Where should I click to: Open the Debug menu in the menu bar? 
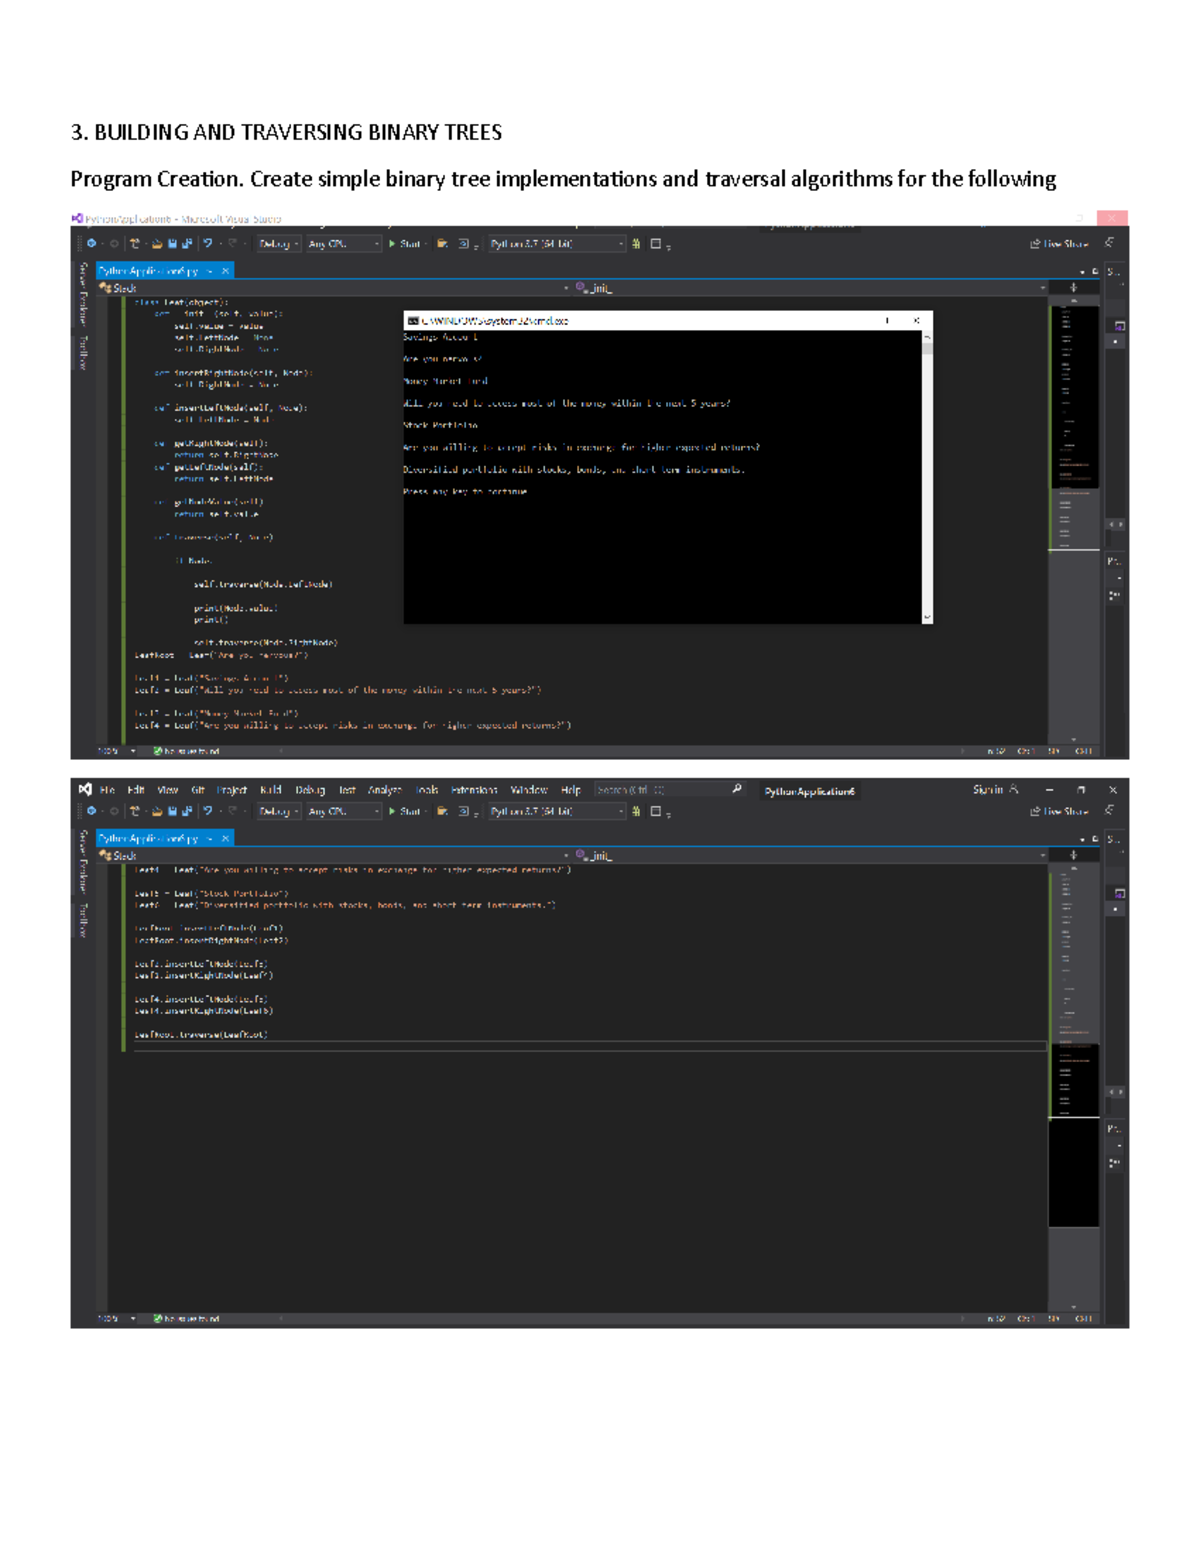(309, 790)
